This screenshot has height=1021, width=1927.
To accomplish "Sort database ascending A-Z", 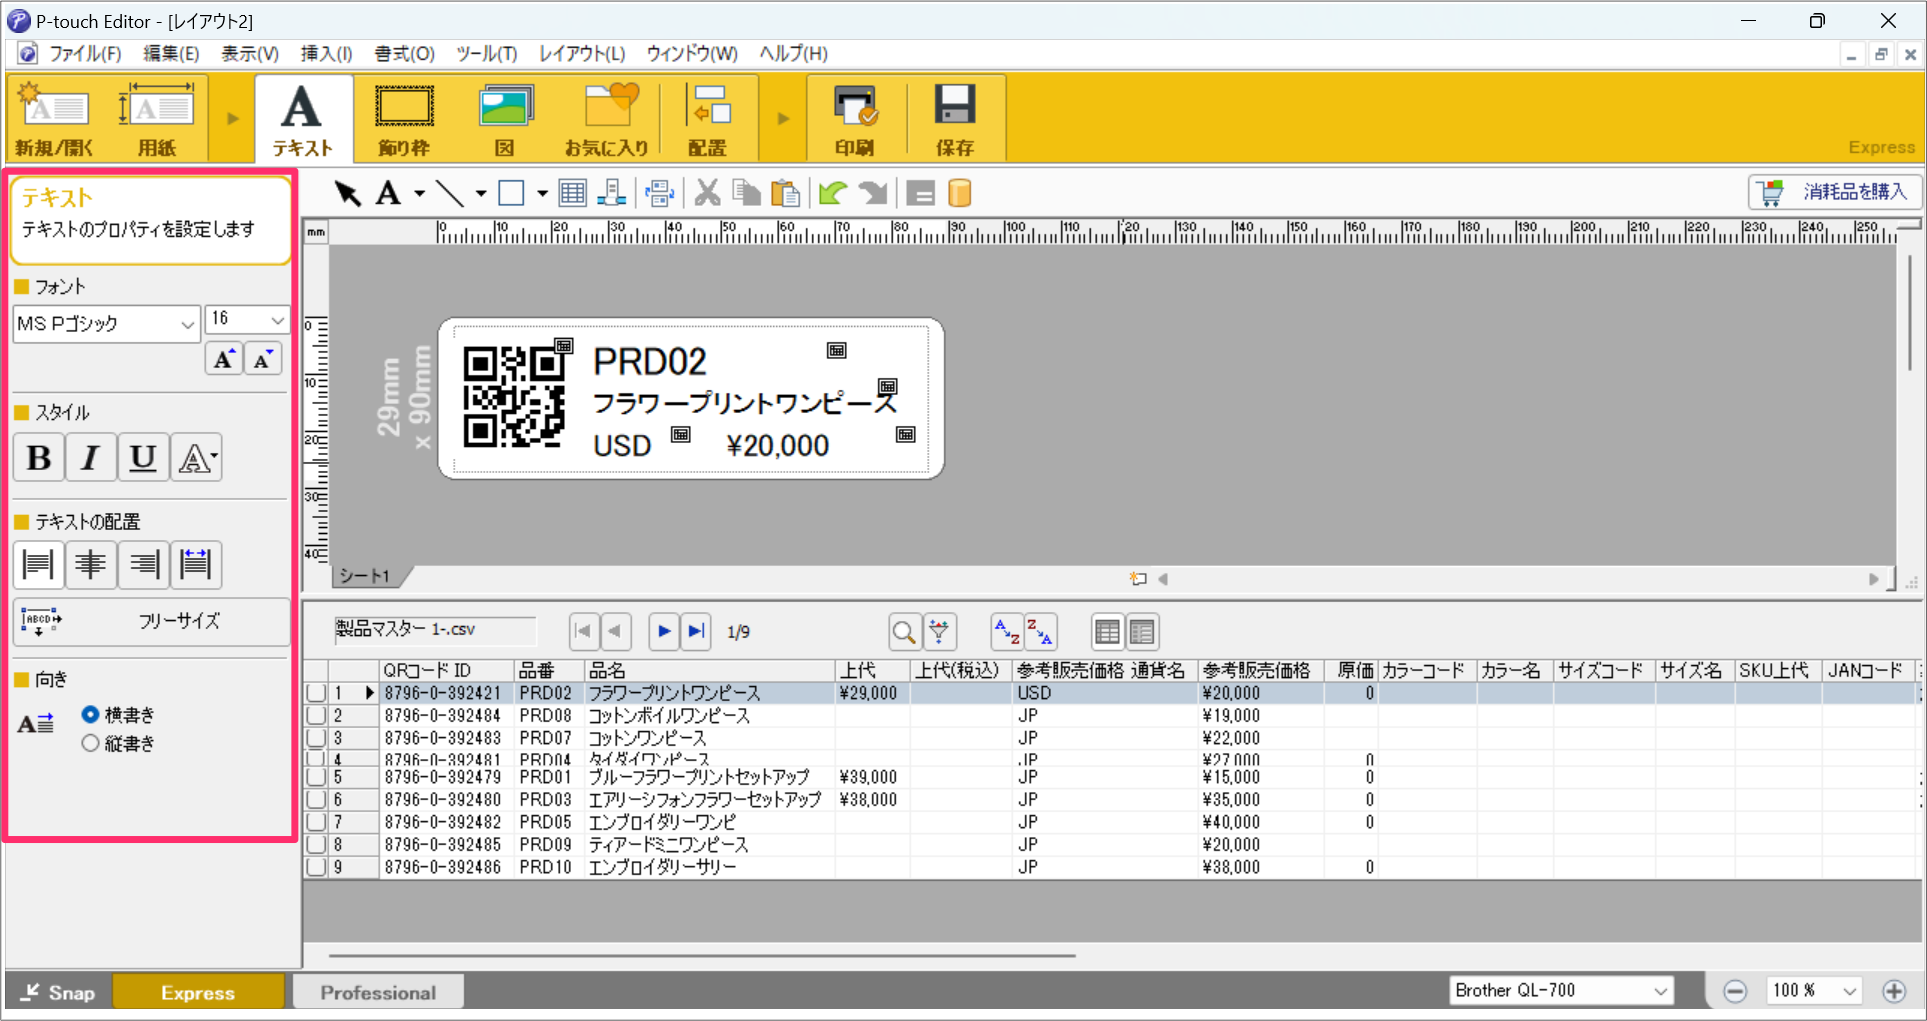I will 1006,632.
